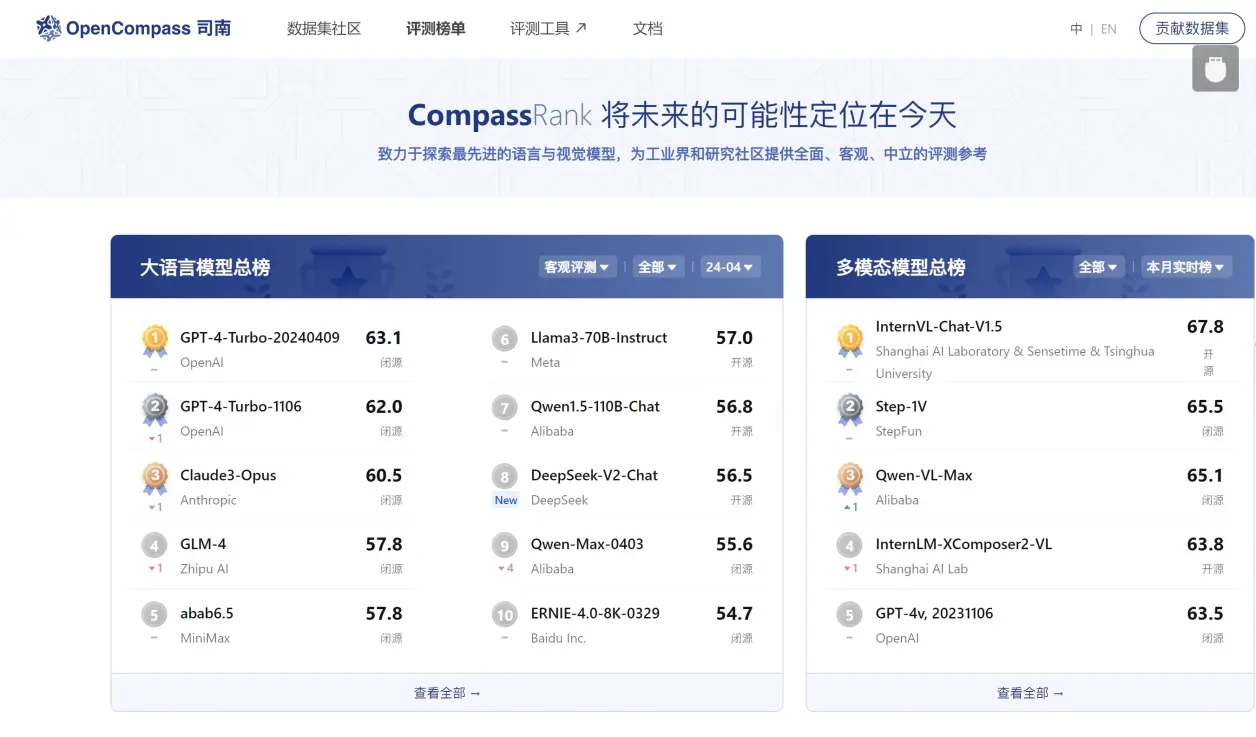Click the rank 8 badge beside DeepSeek-V2-Chat
The width and height of the screenshot is (1256, 737).
click(x=505, y=477)
